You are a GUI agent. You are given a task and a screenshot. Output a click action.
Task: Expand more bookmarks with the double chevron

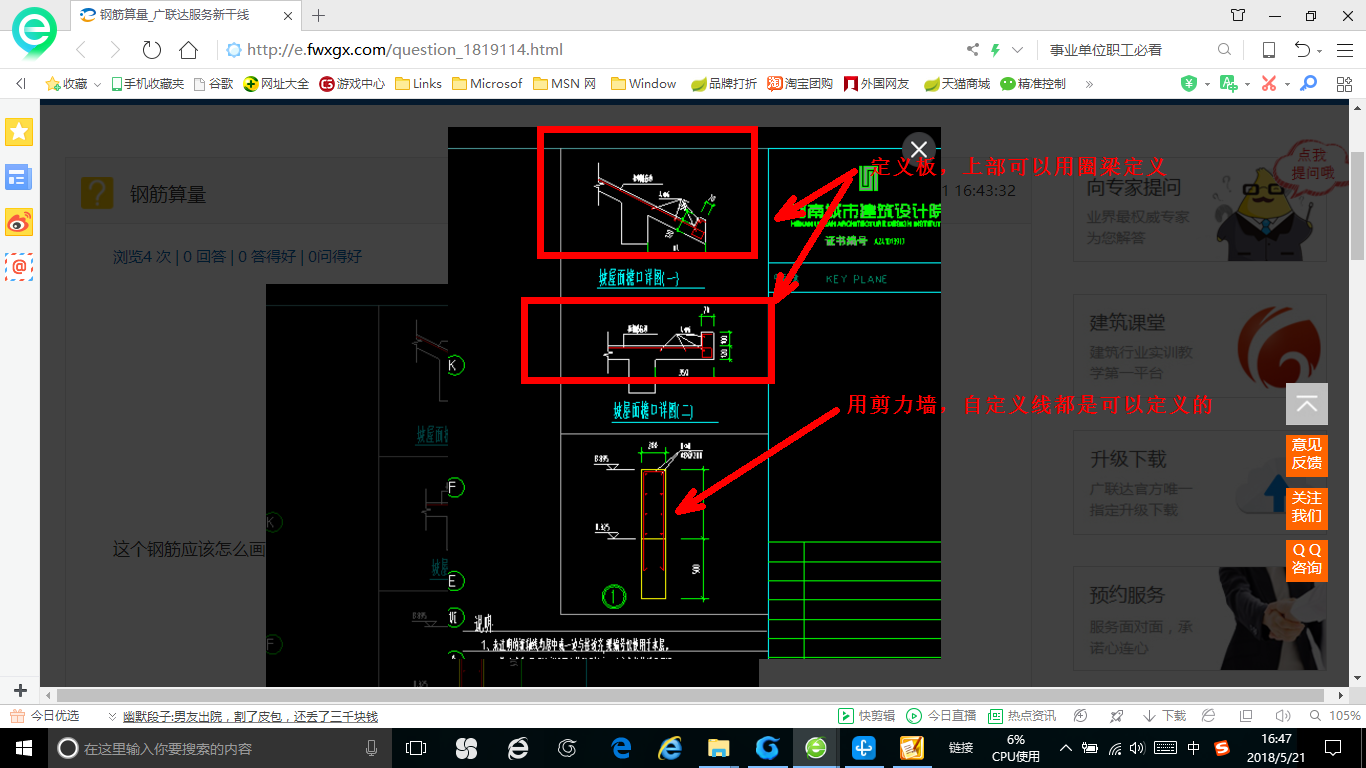tap(1089, 84)
